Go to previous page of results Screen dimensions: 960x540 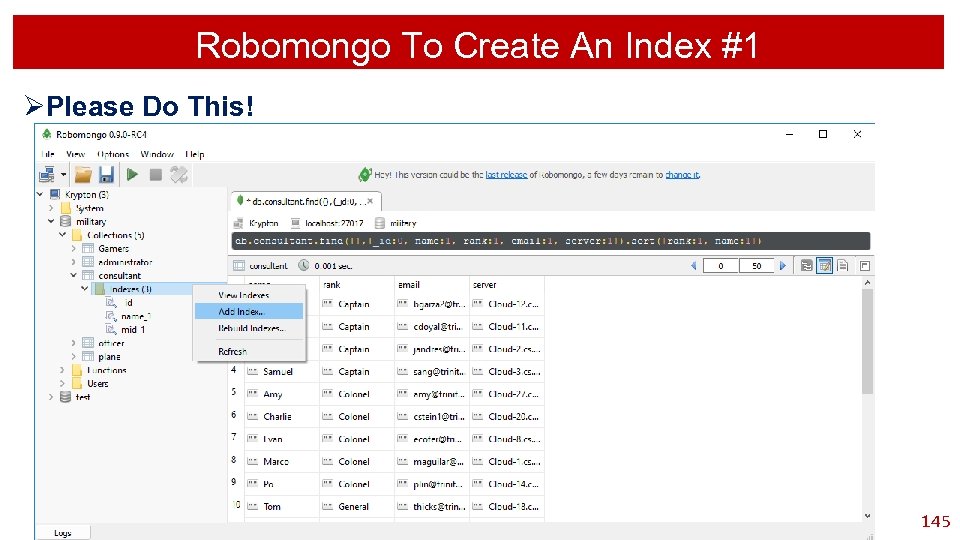click(x=694, y=266)
